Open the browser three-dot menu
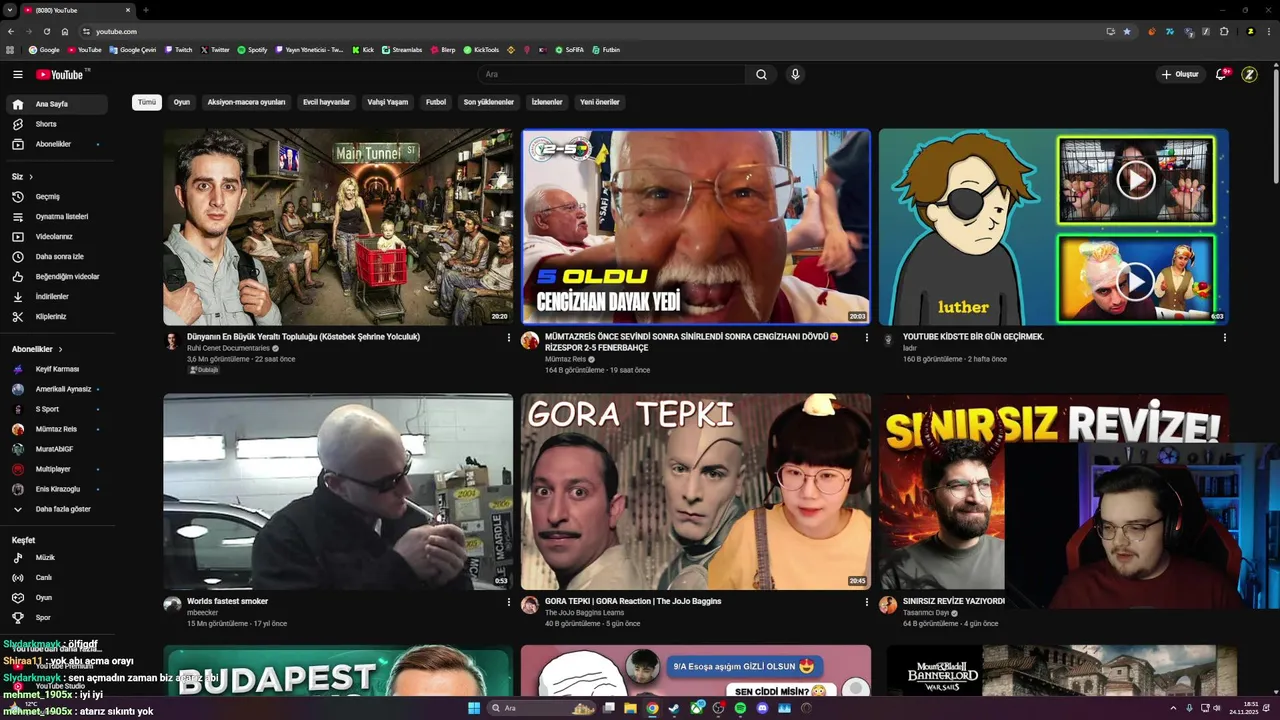This screenshot has height=720, width=1280. [x=1268, y=31]
